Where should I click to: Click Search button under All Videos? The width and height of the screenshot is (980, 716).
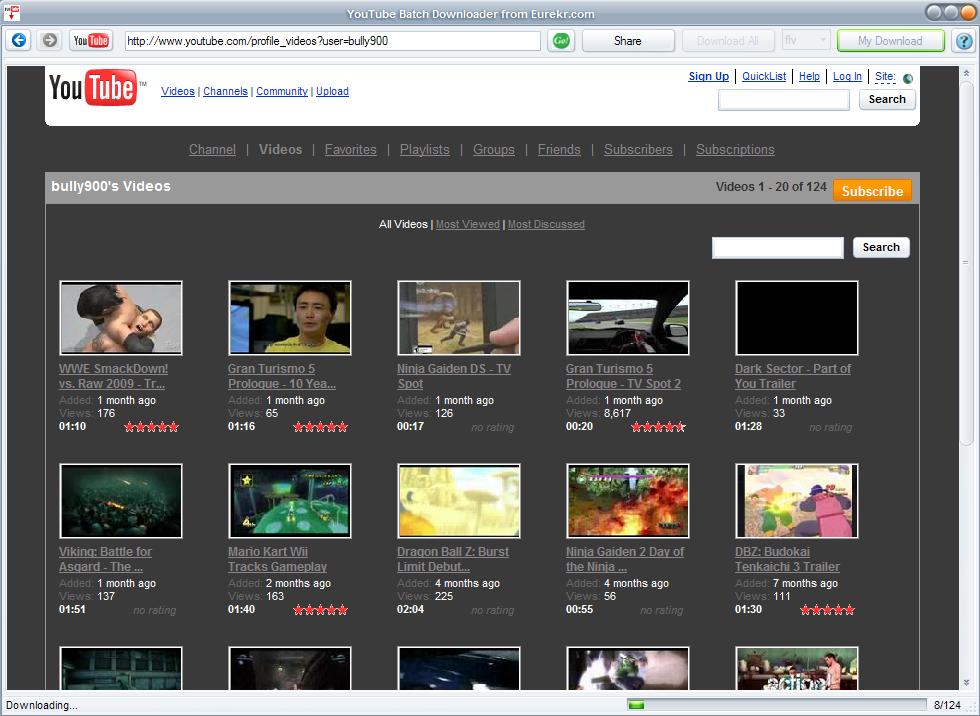click(x=881, y=247)
